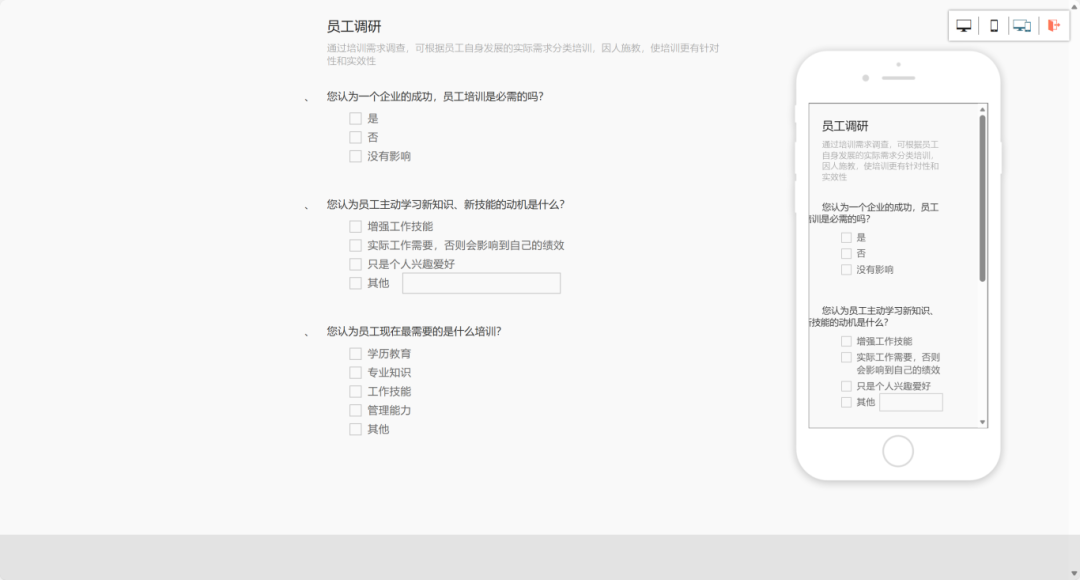Viewport: 1080px width, 580px height.
Task: Check the "是" option inside the phone preview
Action: coord(847,237)
